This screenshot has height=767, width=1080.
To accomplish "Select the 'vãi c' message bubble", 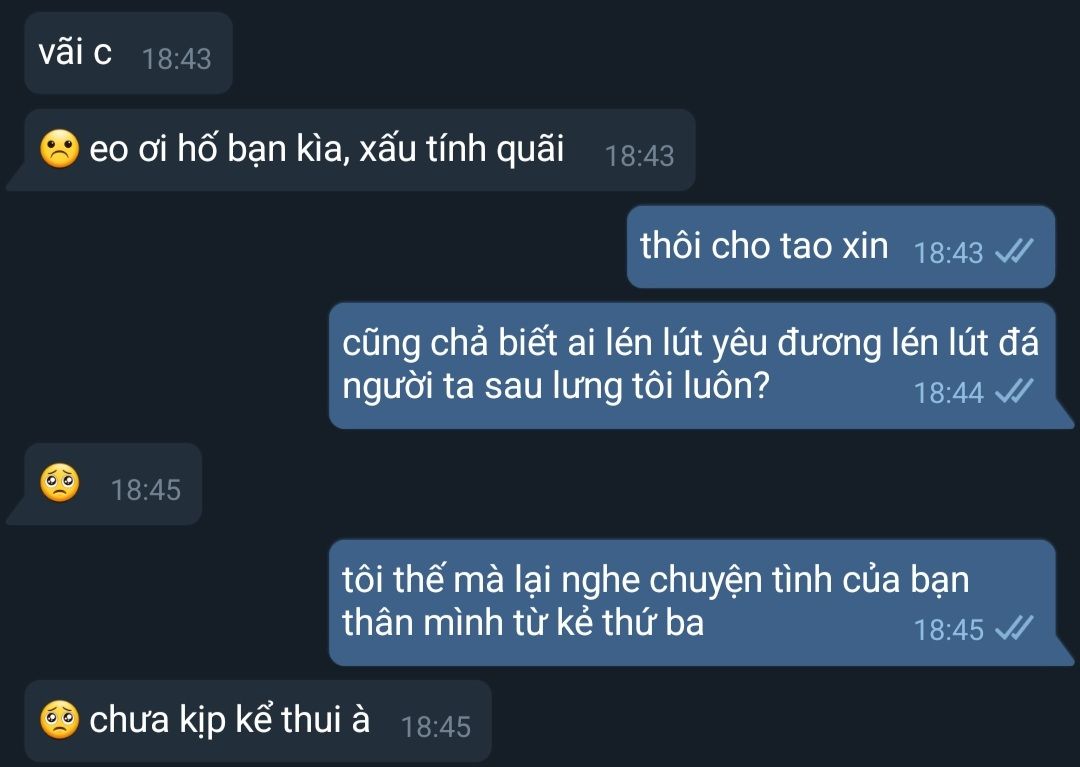I will 129,53.
